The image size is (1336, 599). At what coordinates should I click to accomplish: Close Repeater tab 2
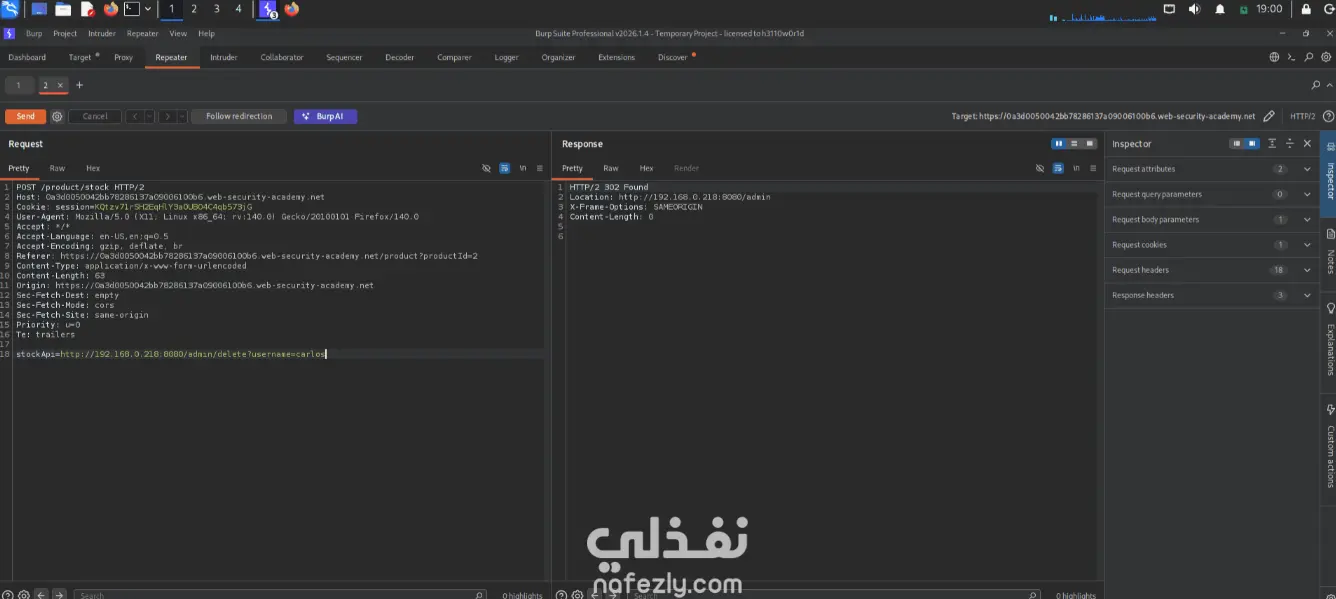click(60, 85)
